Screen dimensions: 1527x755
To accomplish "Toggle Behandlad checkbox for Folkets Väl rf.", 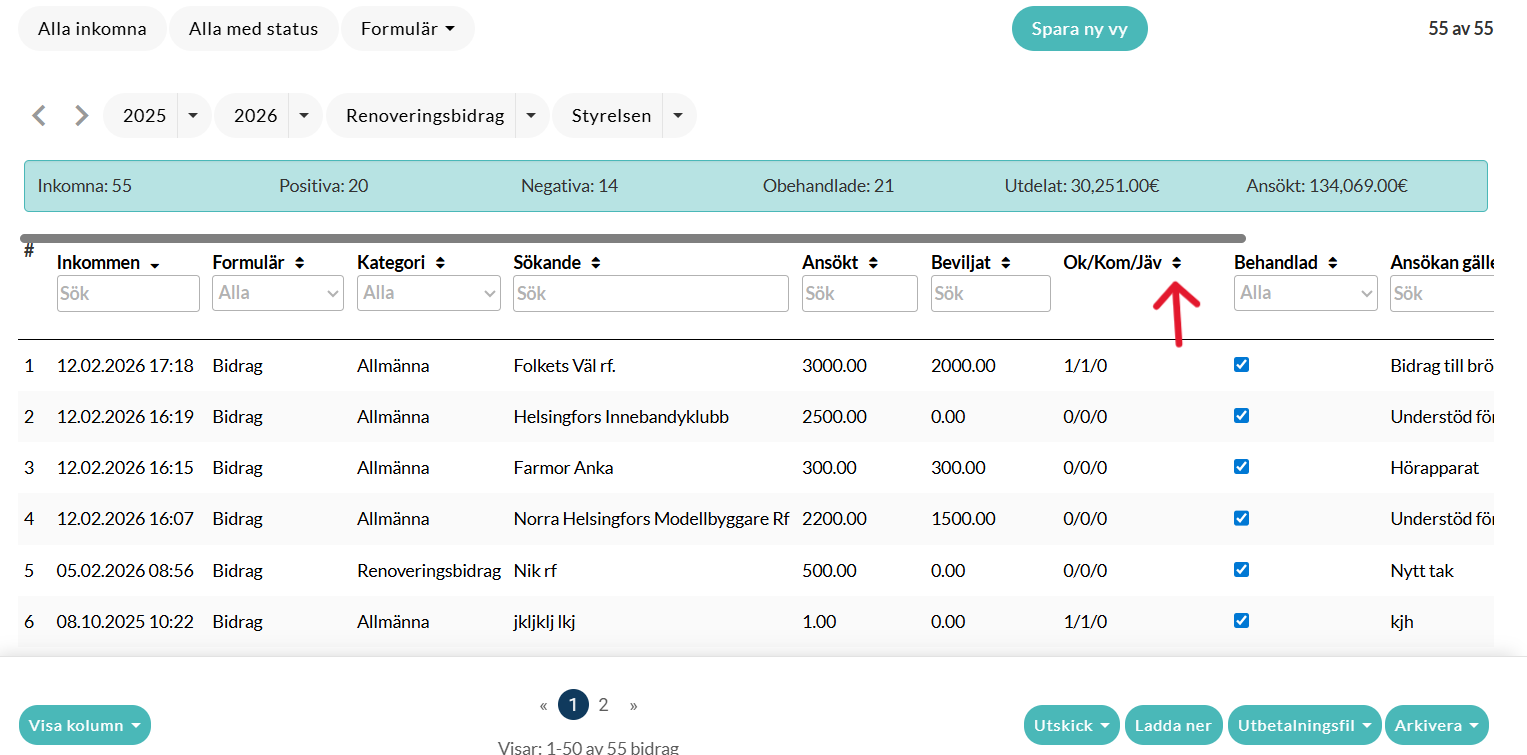I will point(1241,365).
